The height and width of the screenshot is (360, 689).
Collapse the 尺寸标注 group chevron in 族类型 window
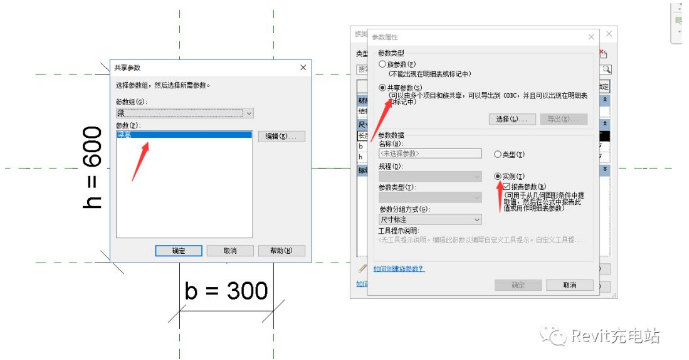pyautogui.click(x=605, y=124)
